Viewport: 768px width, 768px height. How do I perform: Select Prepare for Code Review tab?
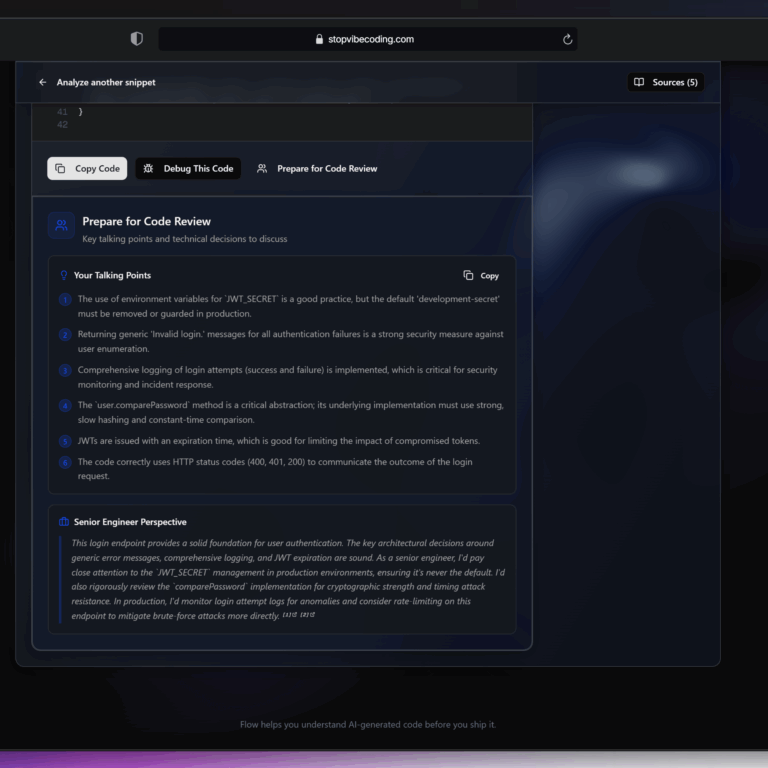tap(317, 168)
